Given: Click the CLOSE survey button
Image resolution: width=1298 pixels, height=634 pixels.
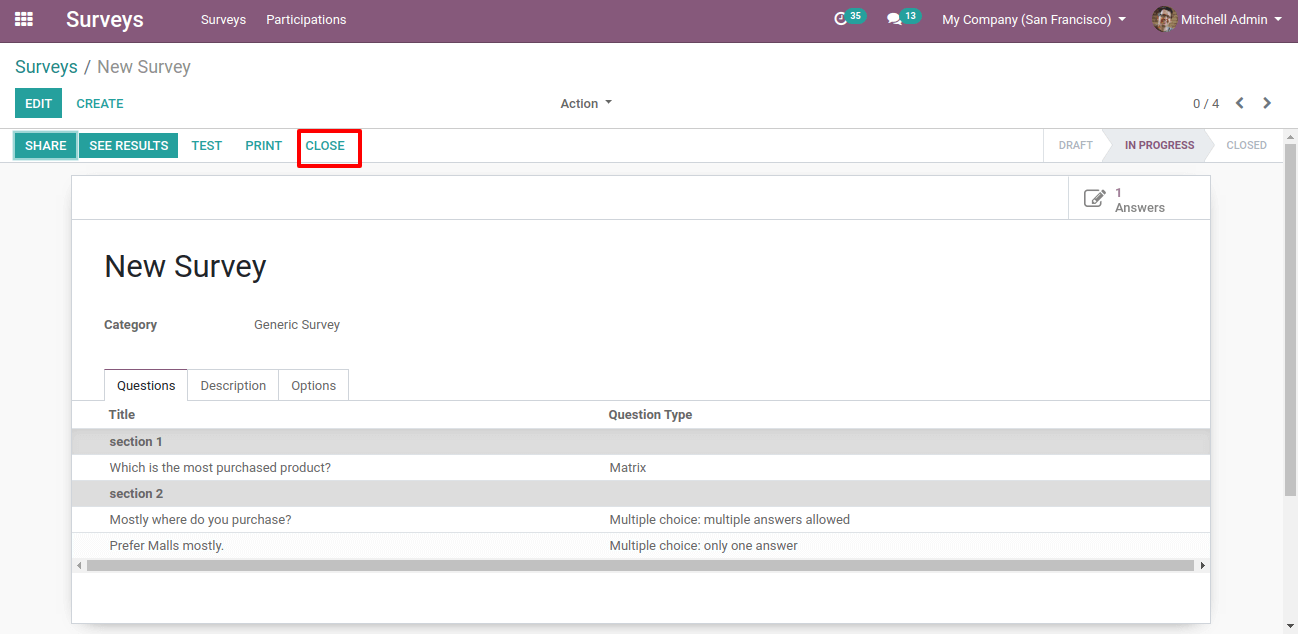Looking at the screenshot, I should coord(325,145).
